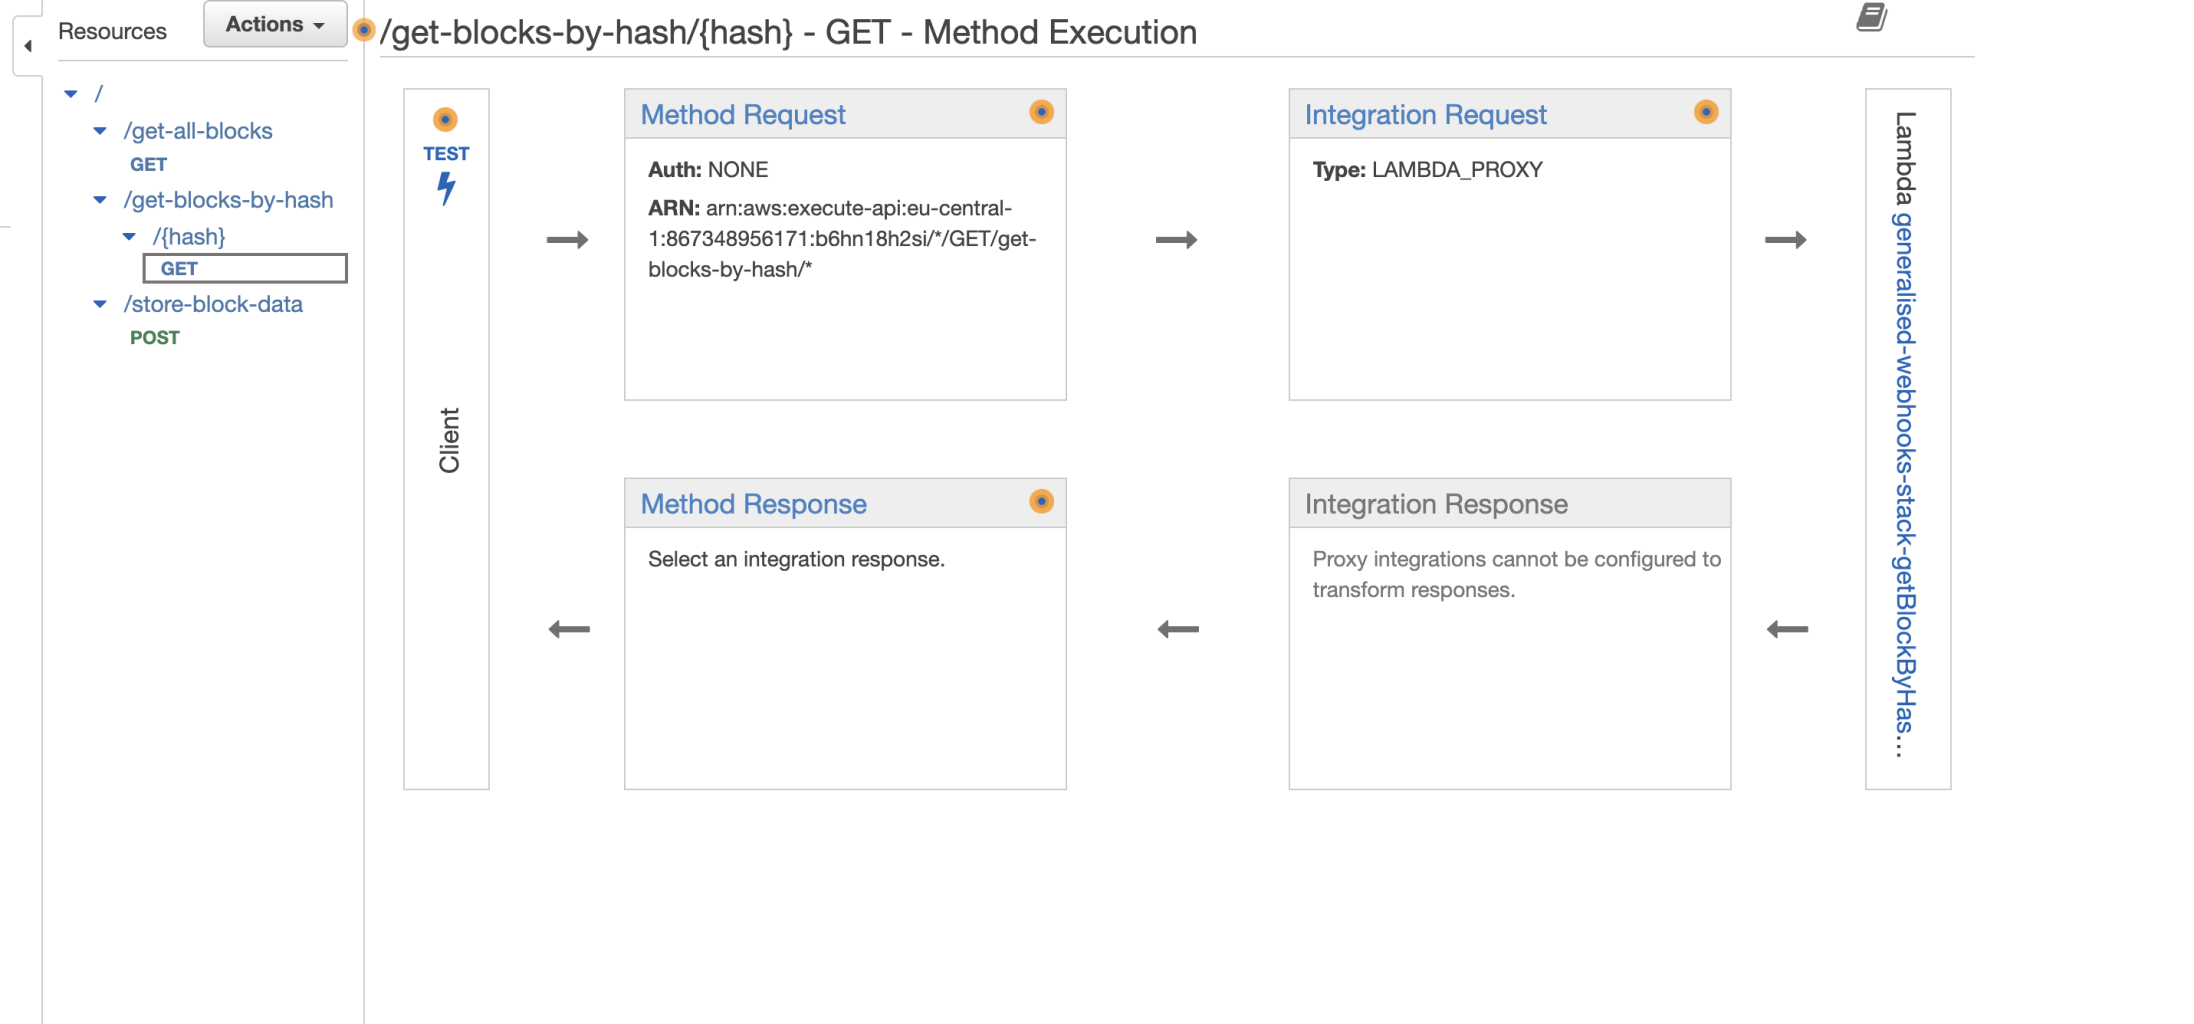
Task: Collapse the /get-blocks-by-hash resource
Action: point(100,200)
